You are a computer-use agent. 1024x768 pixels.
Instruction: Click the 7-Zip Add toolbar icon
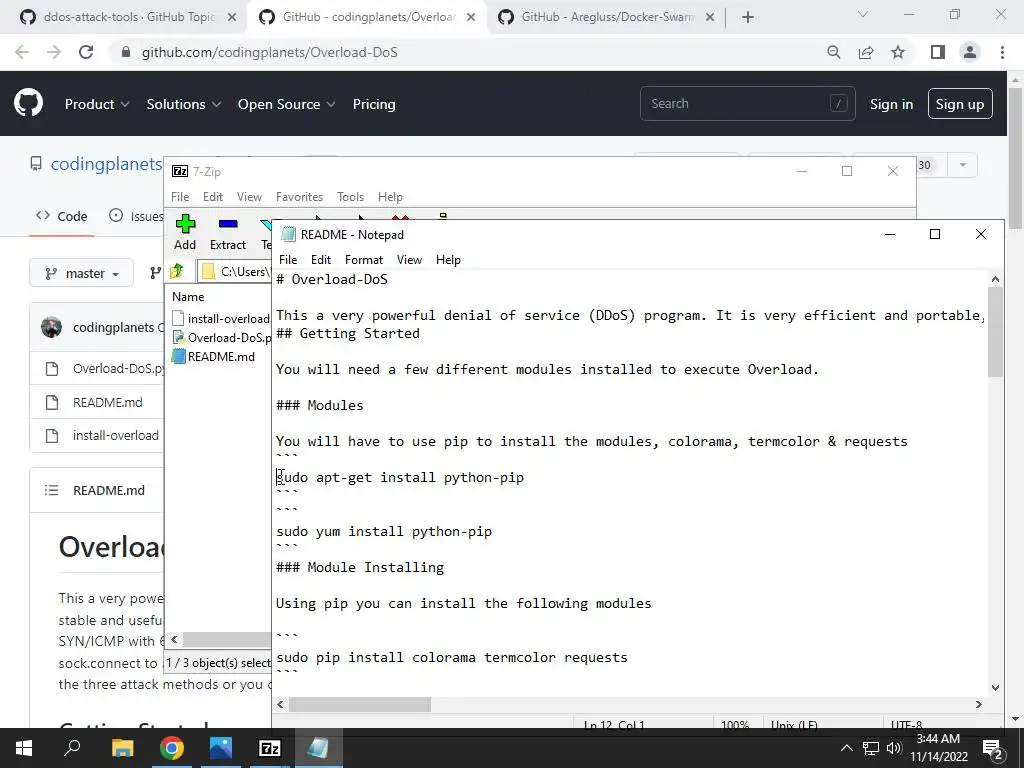tap(185, 224)
